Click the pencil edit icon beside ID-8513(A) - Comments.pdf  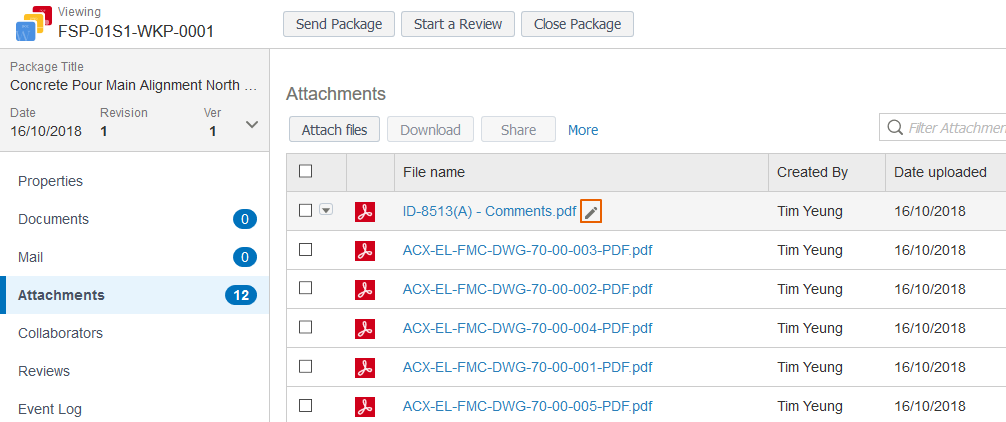591,212
